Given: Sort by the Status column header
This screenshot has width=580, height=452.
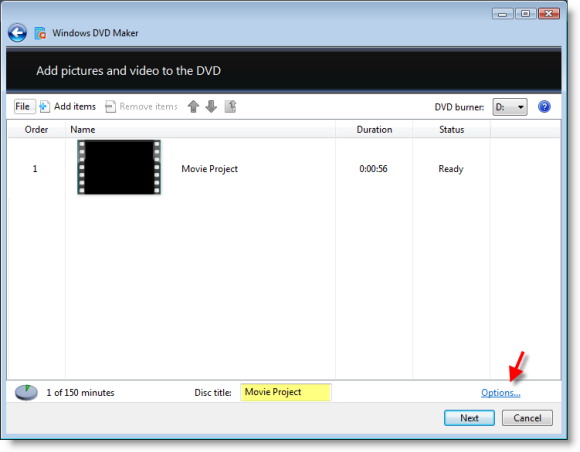Looking at the screenshot, I should [451, 129].
